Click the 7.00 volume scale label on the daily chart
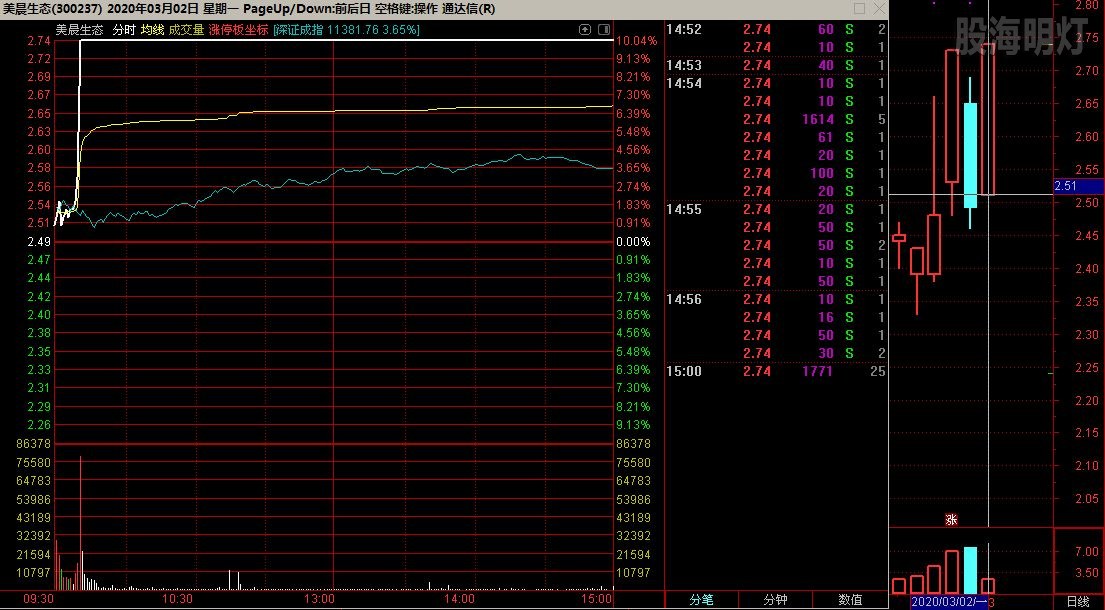1105x610 pixels. click(1087, 552)
